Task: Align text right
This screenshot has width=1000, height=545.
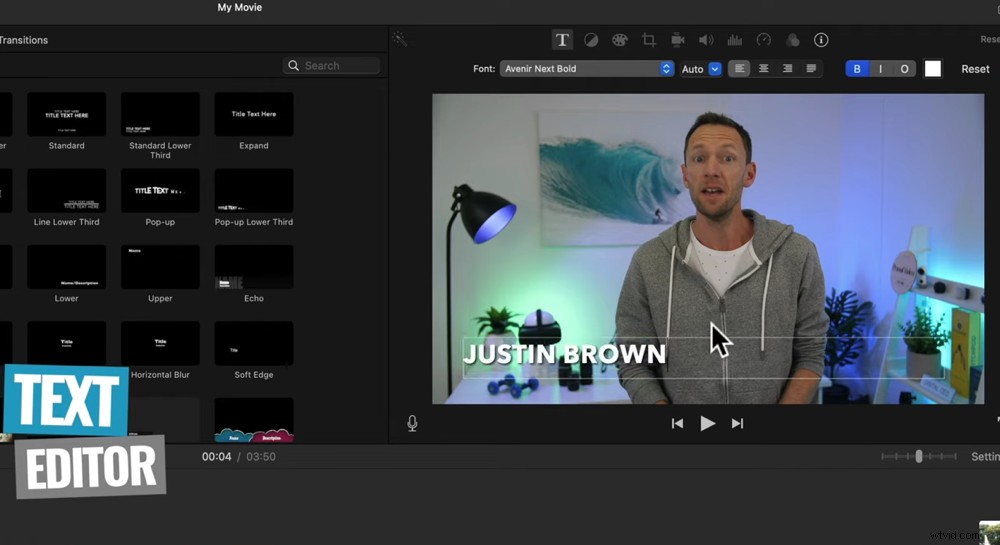Action: tap(788, 69)
